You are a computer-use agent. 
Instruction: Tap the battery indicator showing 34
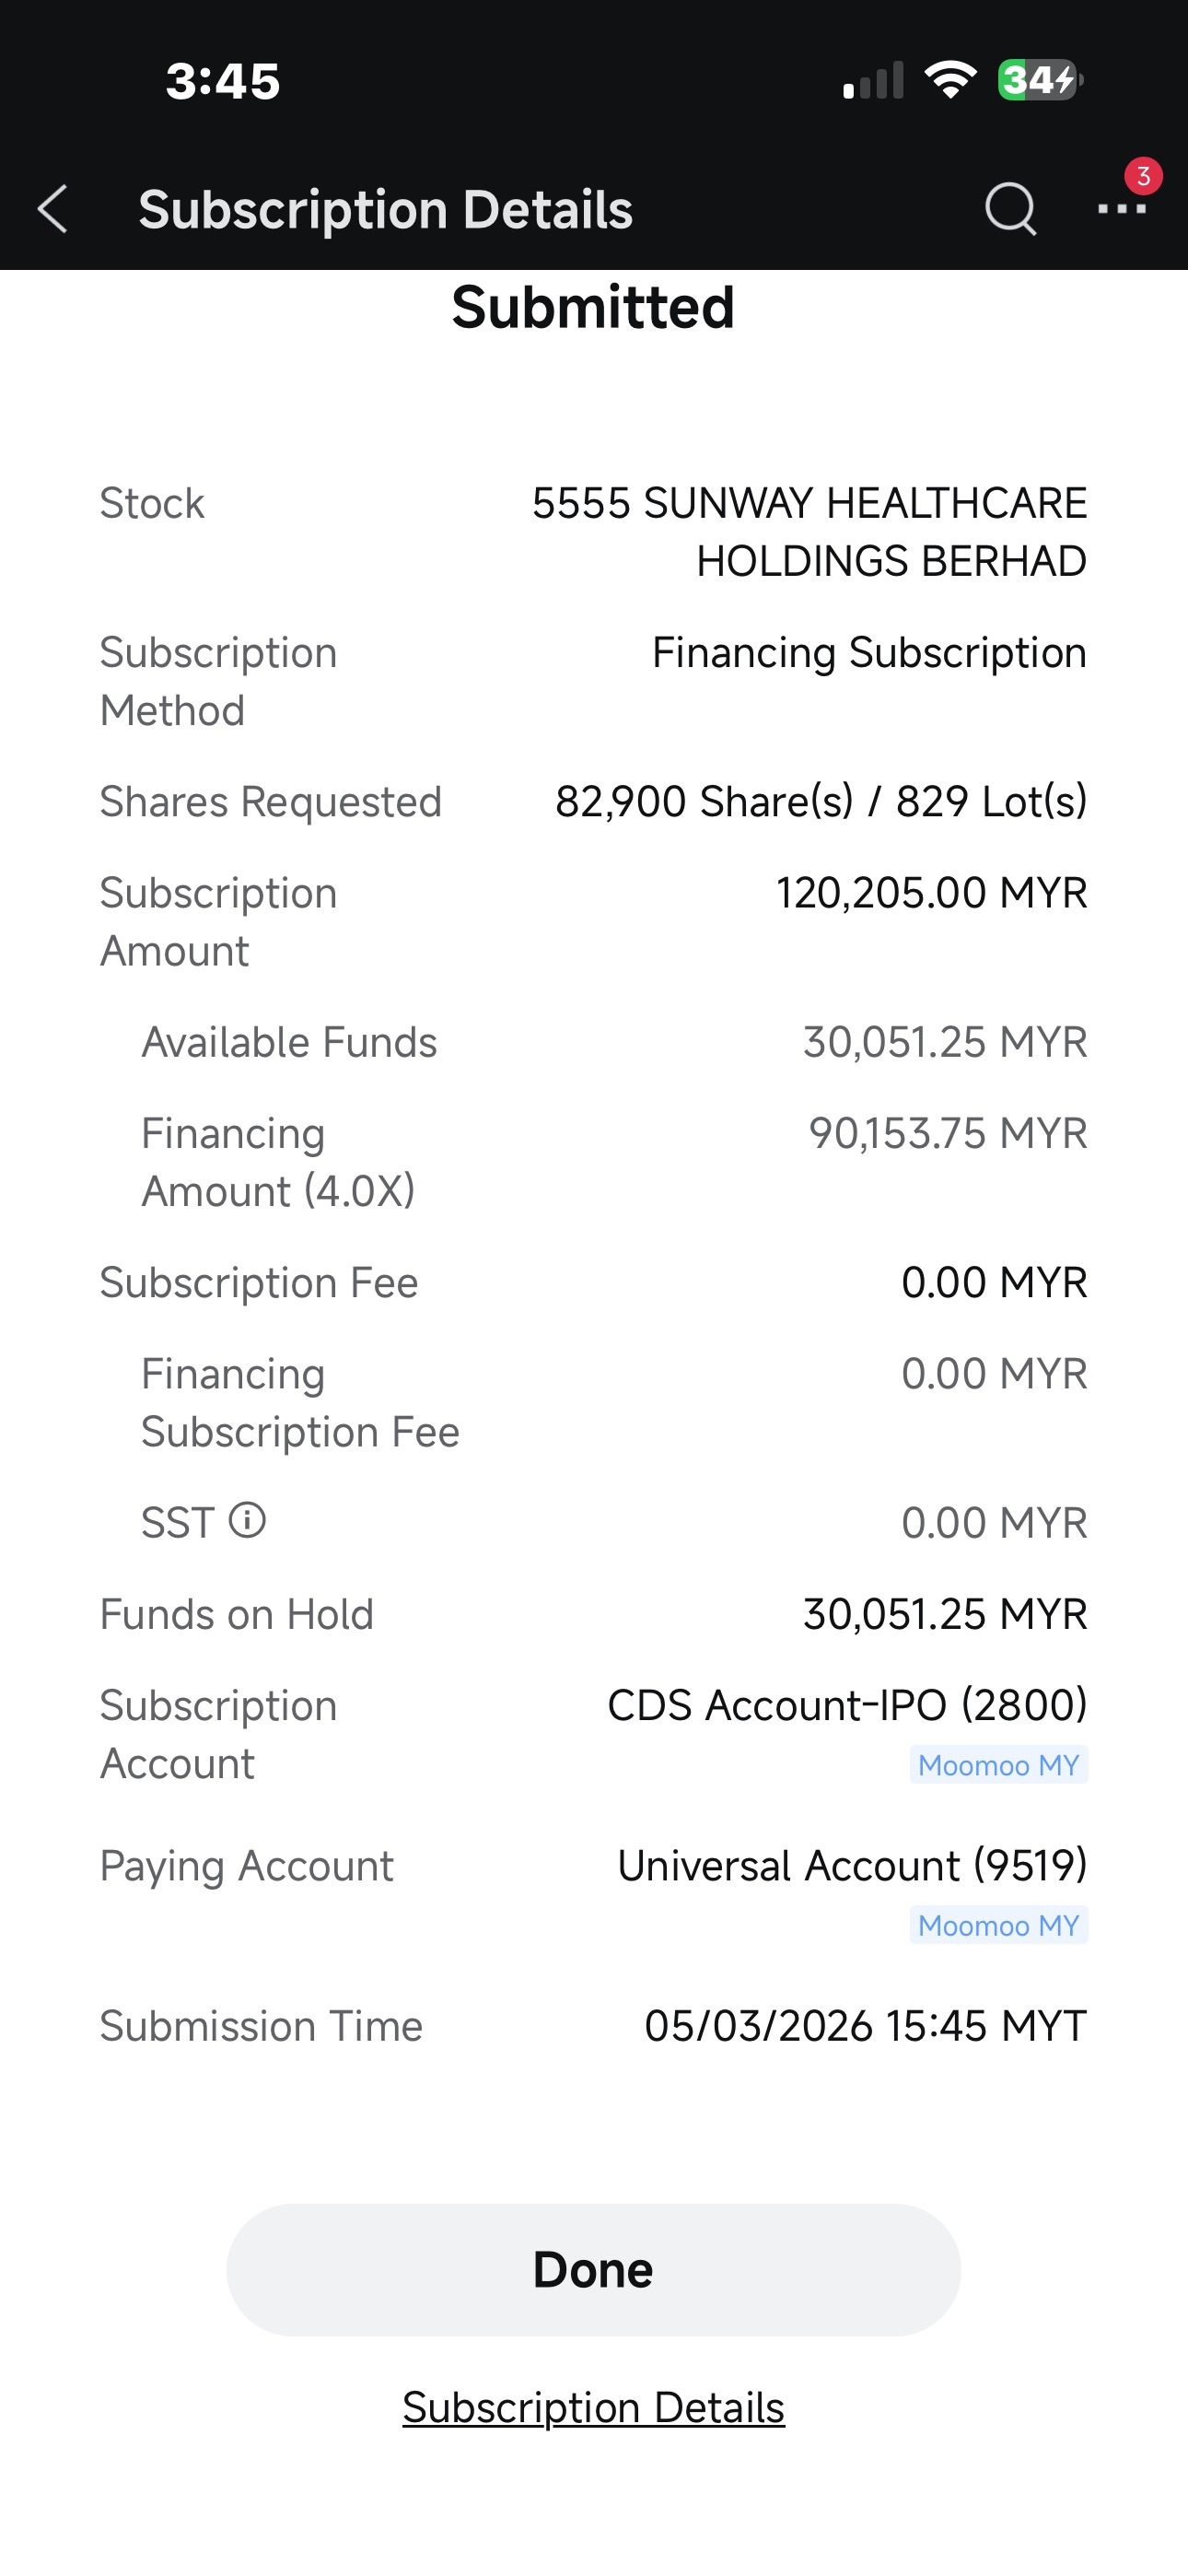point(1040,80)
